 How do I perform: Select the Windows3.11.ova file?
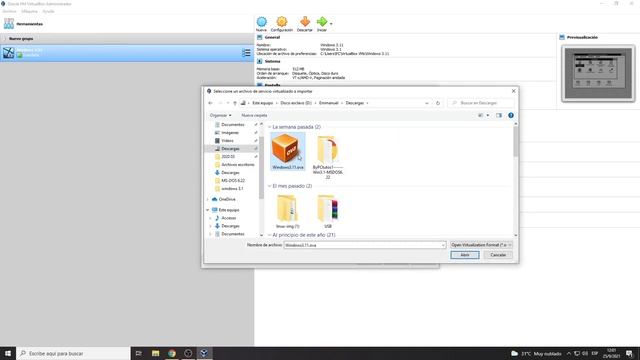tap(288, 151)
